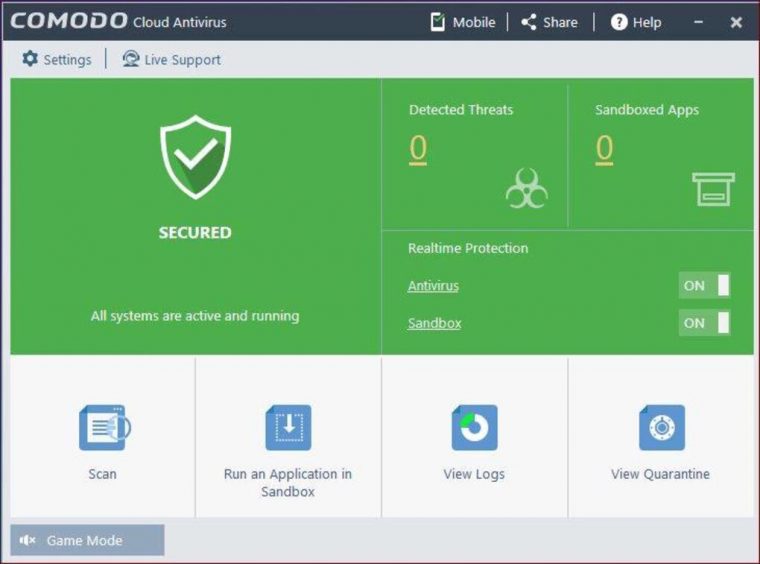The image size is (760, 564).
Task: Click the Scan tile icon
Action: point(105,427)
